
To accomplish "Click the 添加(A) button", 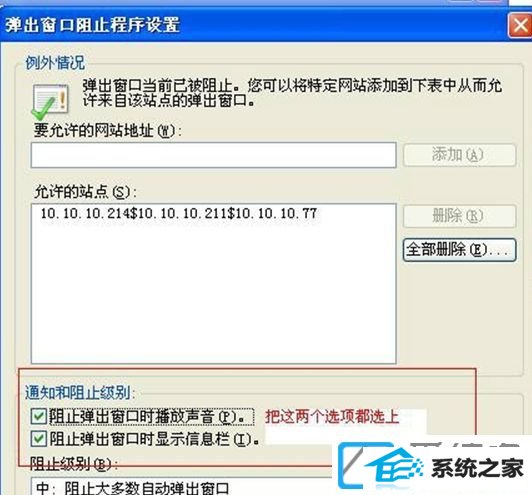I will click(459, 155).
